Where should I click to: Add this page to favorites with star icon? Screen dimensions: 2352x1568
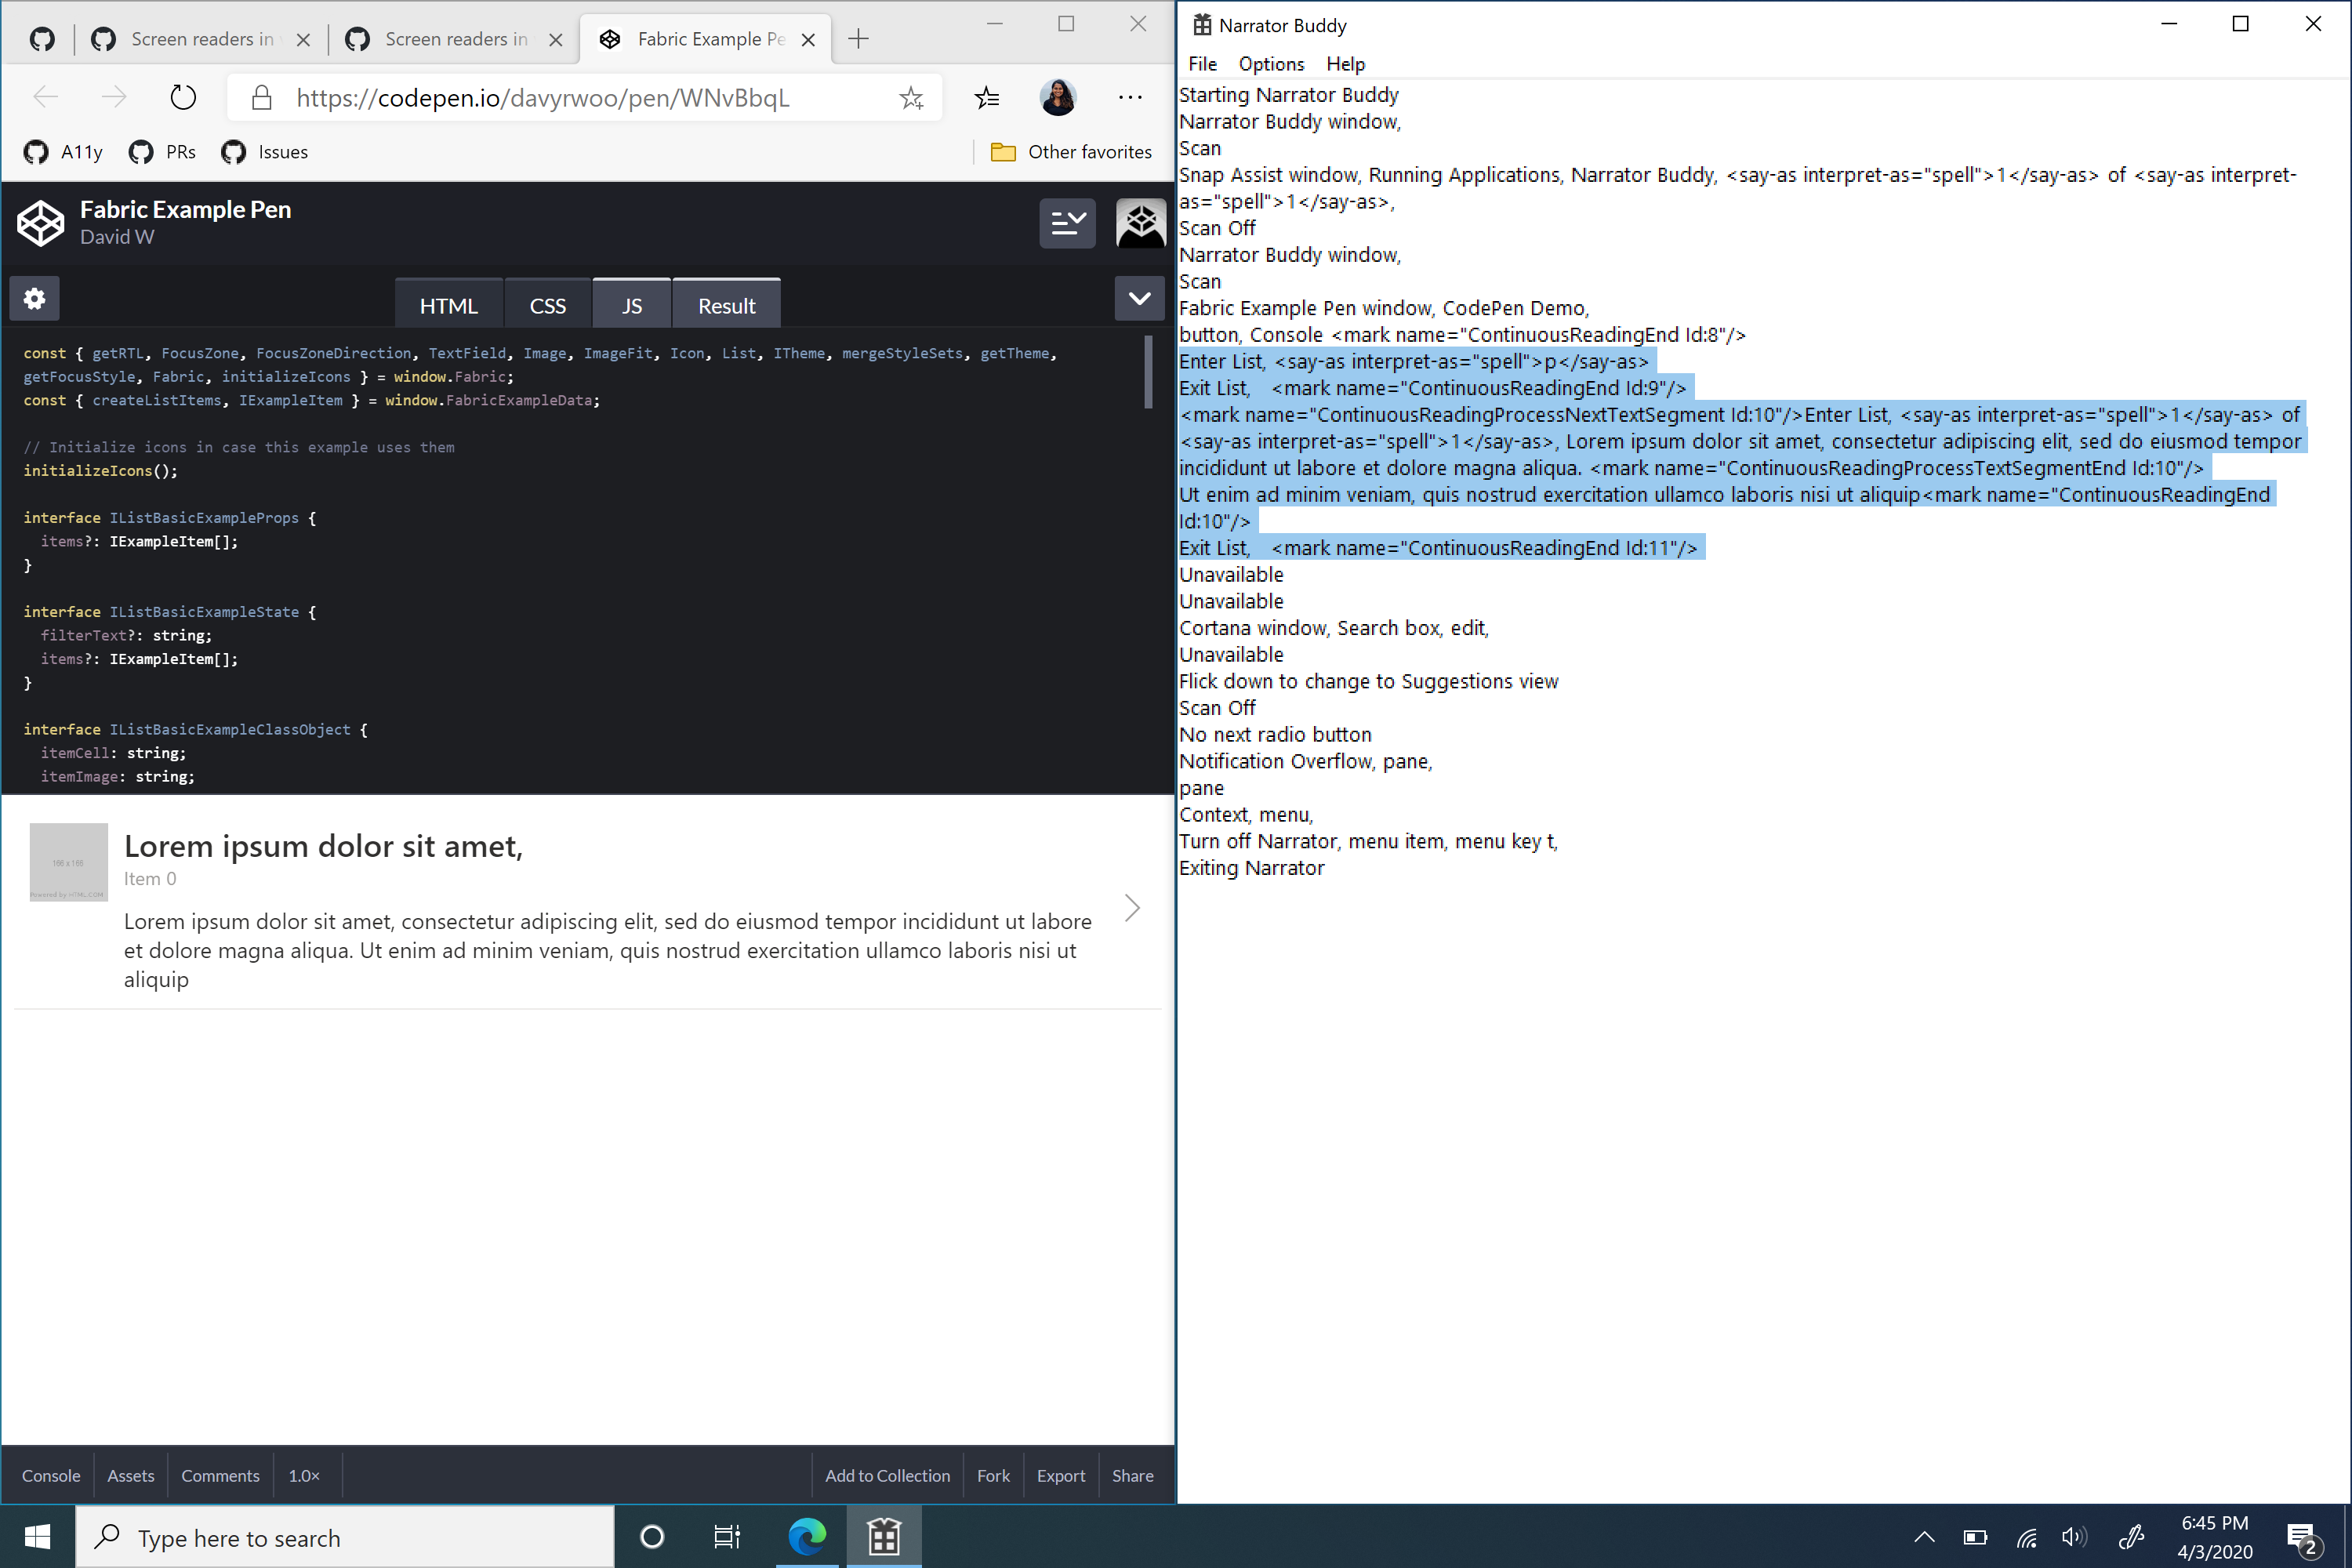tap(911, 97)
